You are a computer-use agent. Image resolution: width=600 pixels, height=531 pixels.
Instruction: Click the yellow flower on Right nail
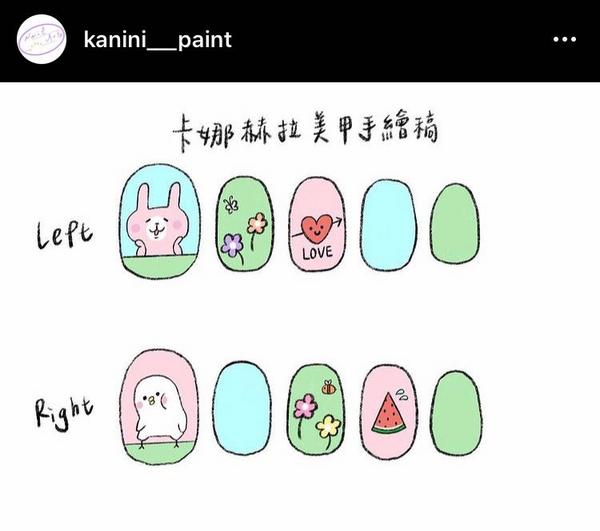(x=328, y=426)
